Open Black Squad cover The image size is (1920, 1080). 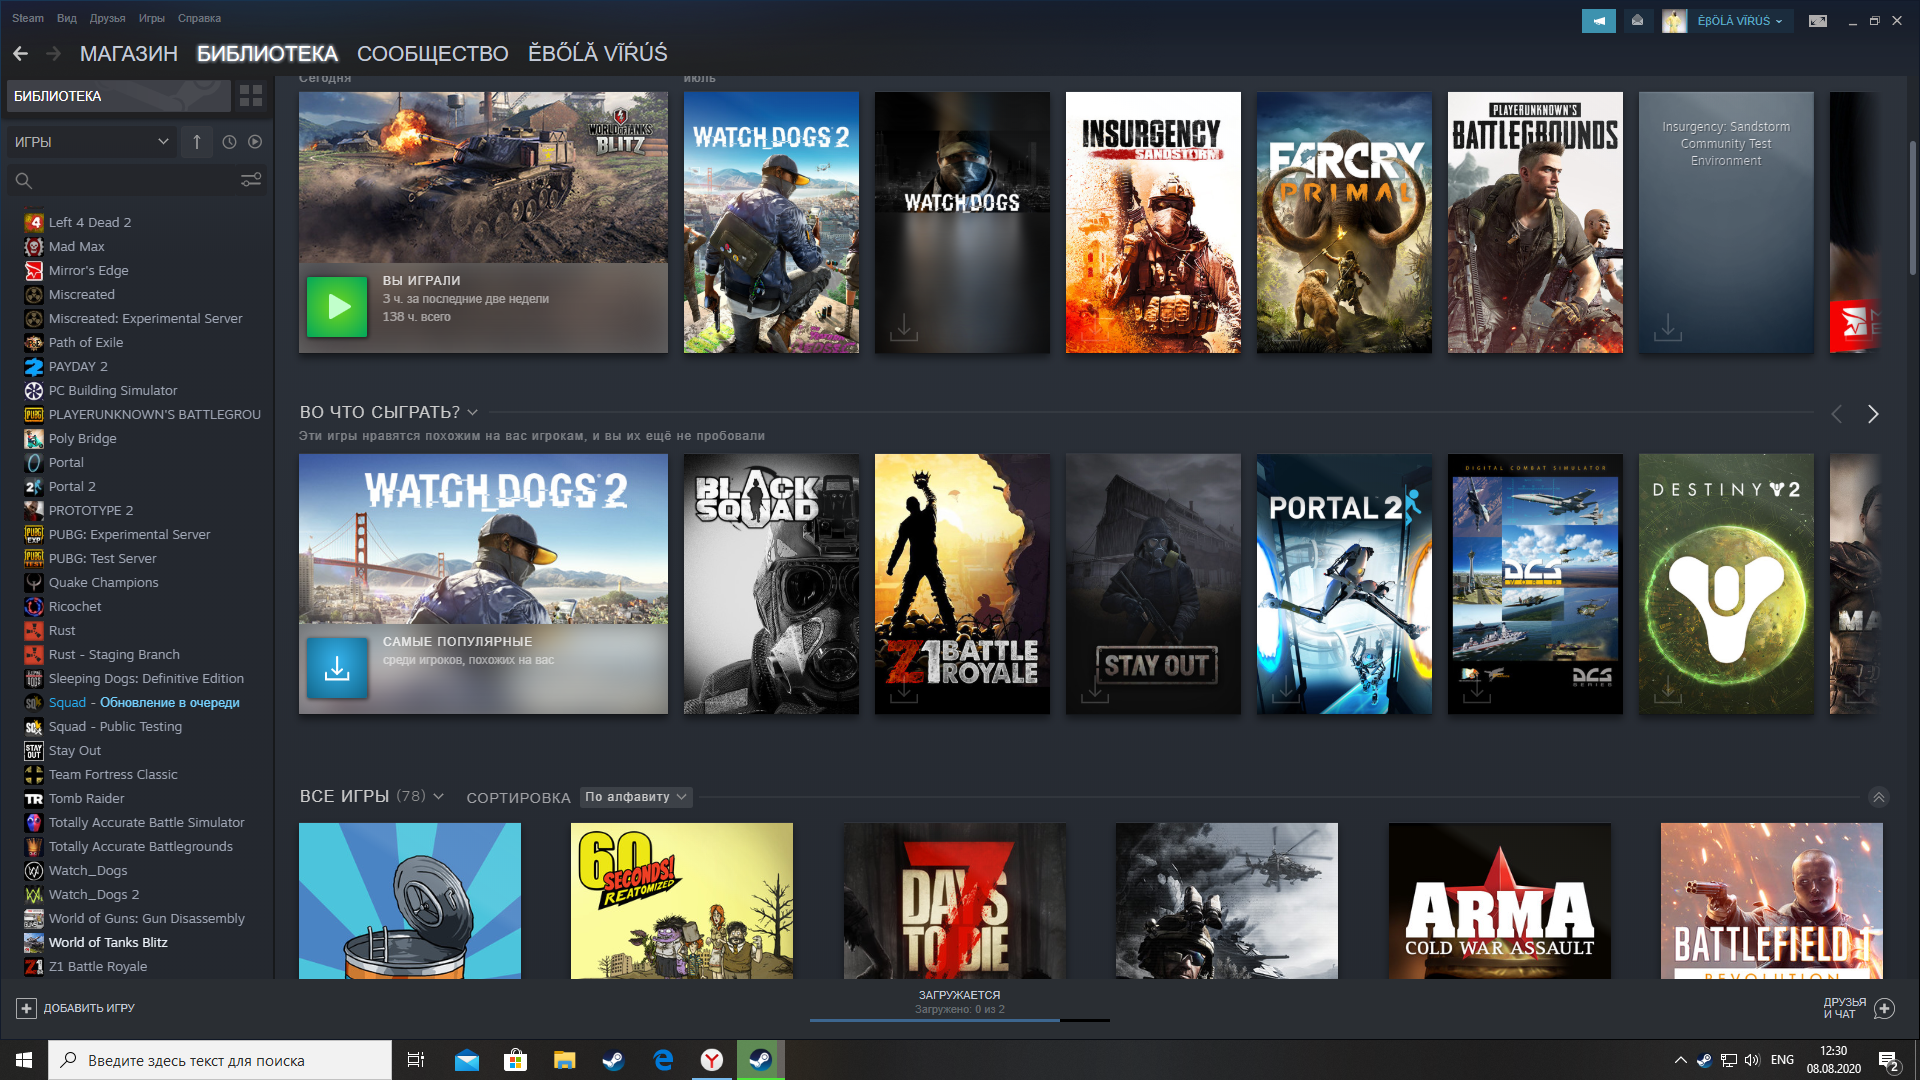tap(771, 584)
